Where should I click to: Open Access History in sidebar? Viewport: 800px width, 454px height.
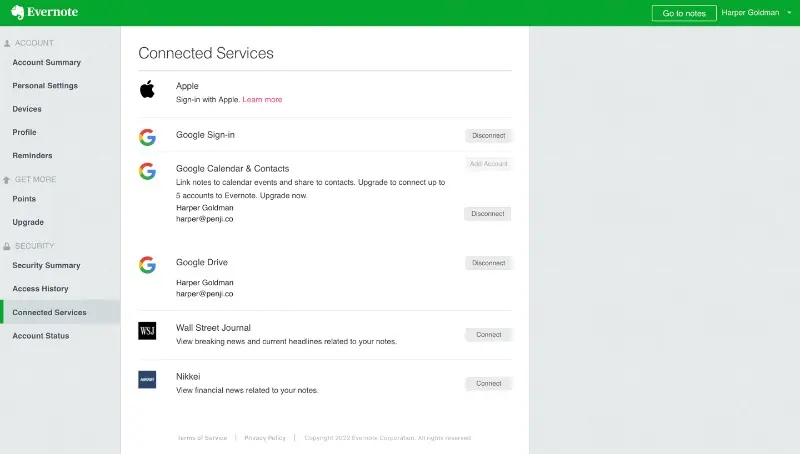[x=40, y=289]
